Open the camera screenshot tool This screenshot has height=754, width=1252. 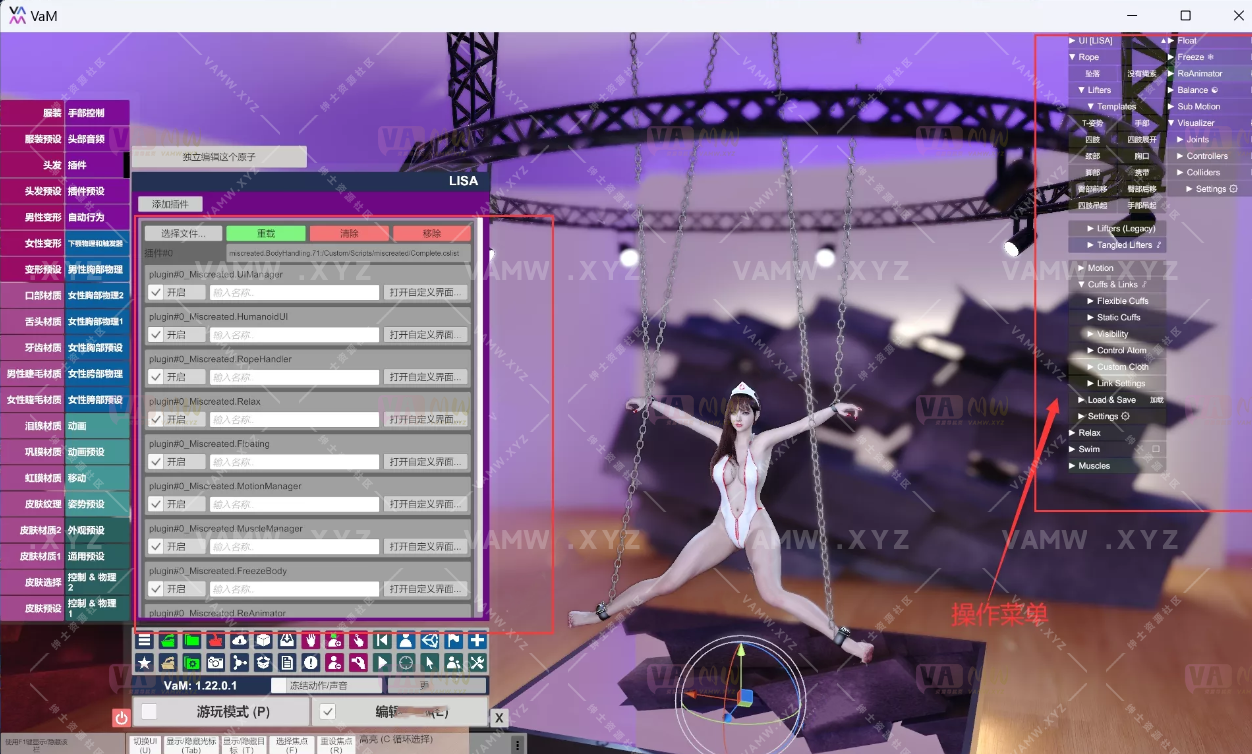coord(215,662)
